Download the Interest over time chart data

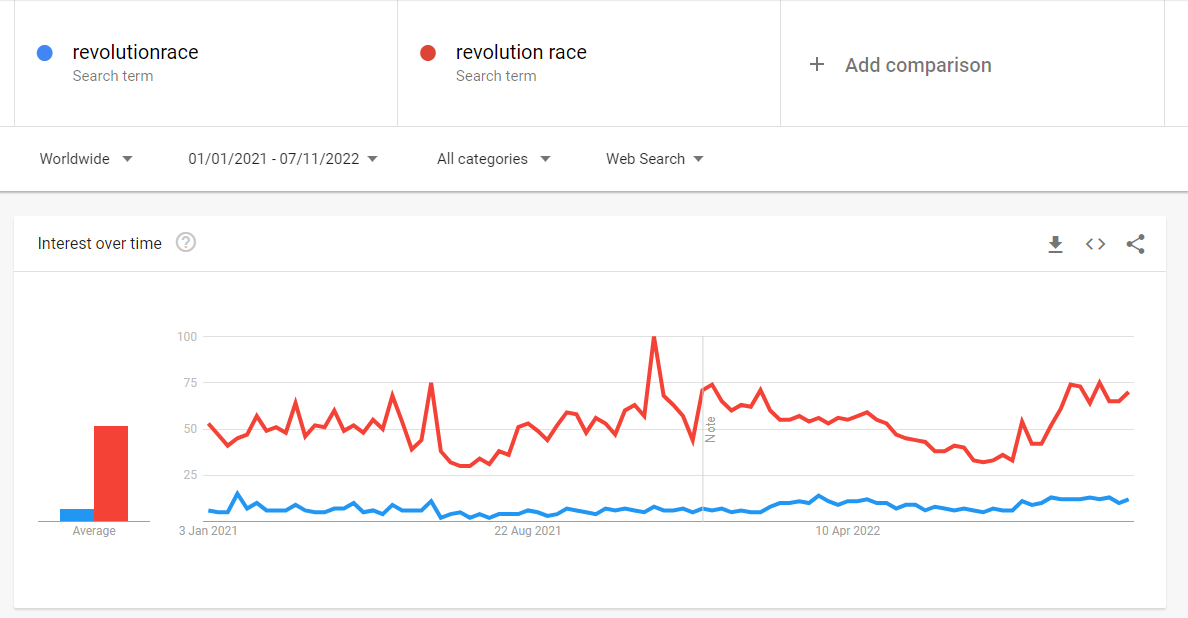pyautogui.click(x=1055, y=244)
